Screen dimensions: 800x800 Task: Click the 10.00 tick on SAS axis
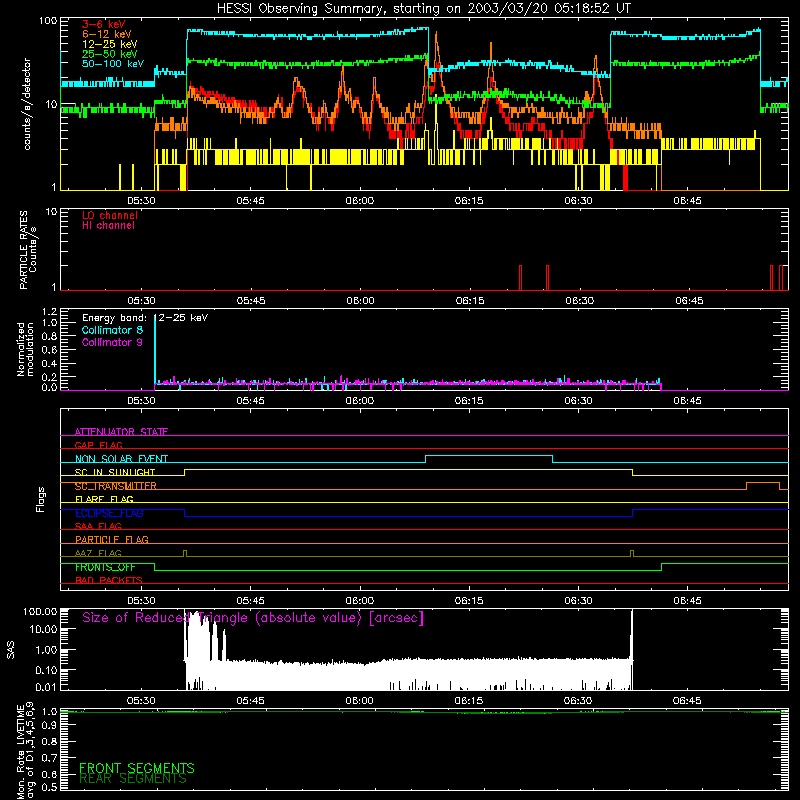point(42,629)
